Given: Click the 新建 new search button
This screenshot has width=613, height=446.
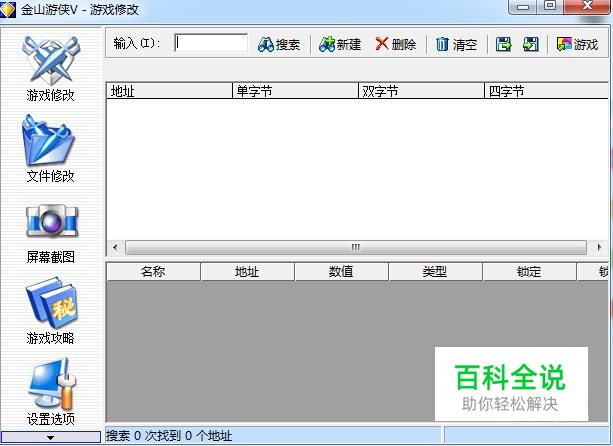Looking at the screenshot, I should (340, 44).
